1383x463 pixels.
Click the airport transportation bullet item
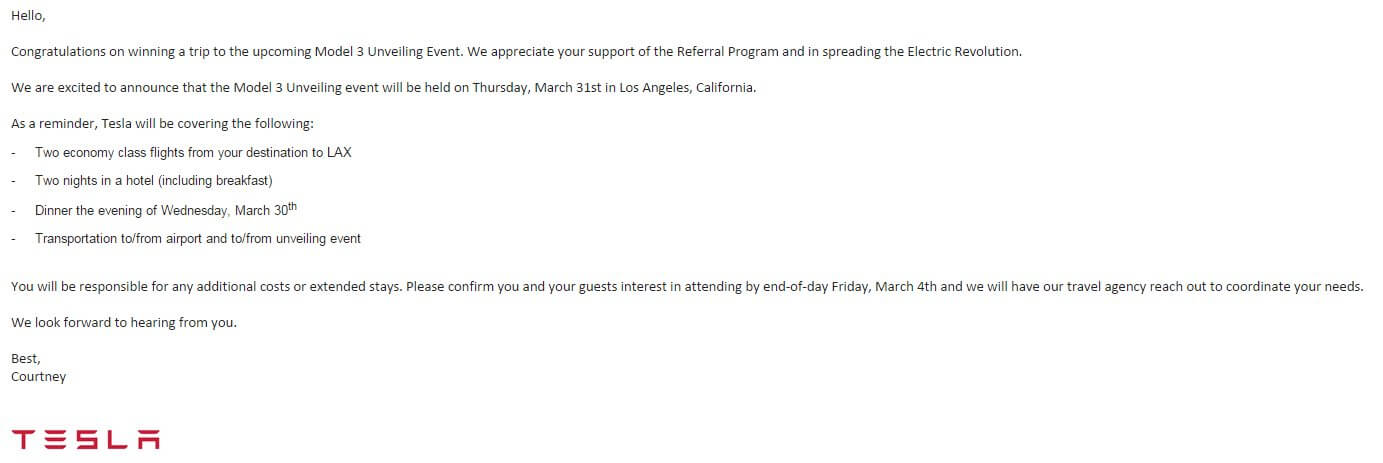(x=197, y=239)
